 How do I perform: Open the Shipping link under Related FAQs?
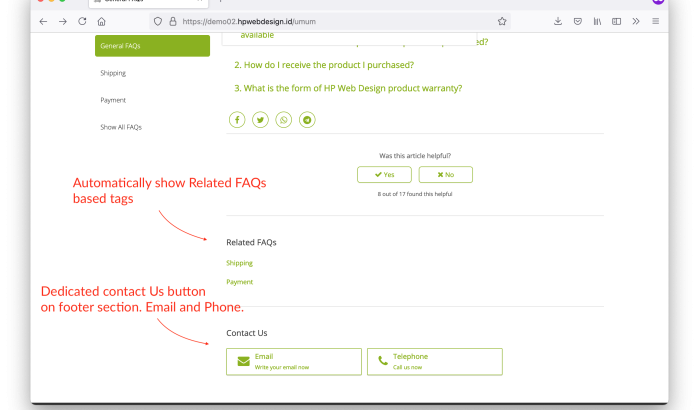point(239,263)
